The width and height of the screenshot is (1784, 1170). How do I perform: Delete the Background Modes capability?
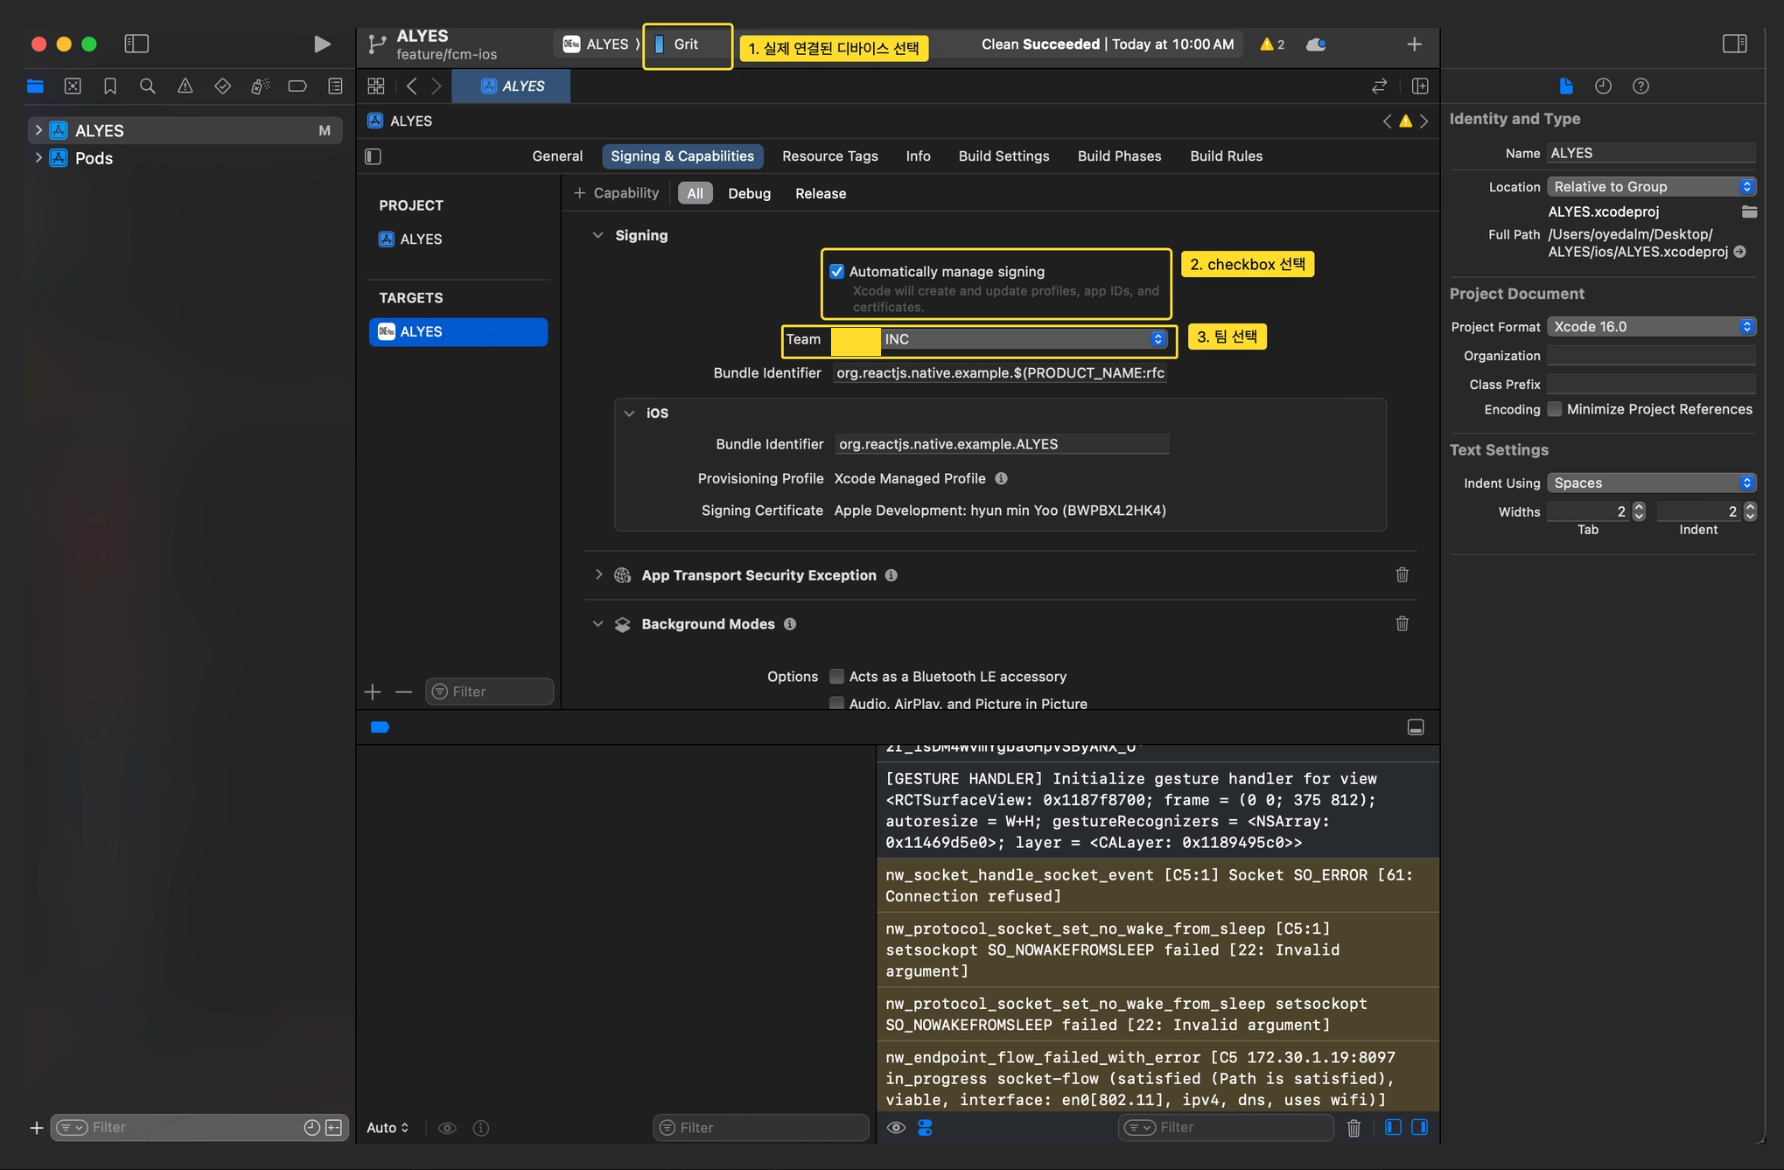(x=1402, y=624)
